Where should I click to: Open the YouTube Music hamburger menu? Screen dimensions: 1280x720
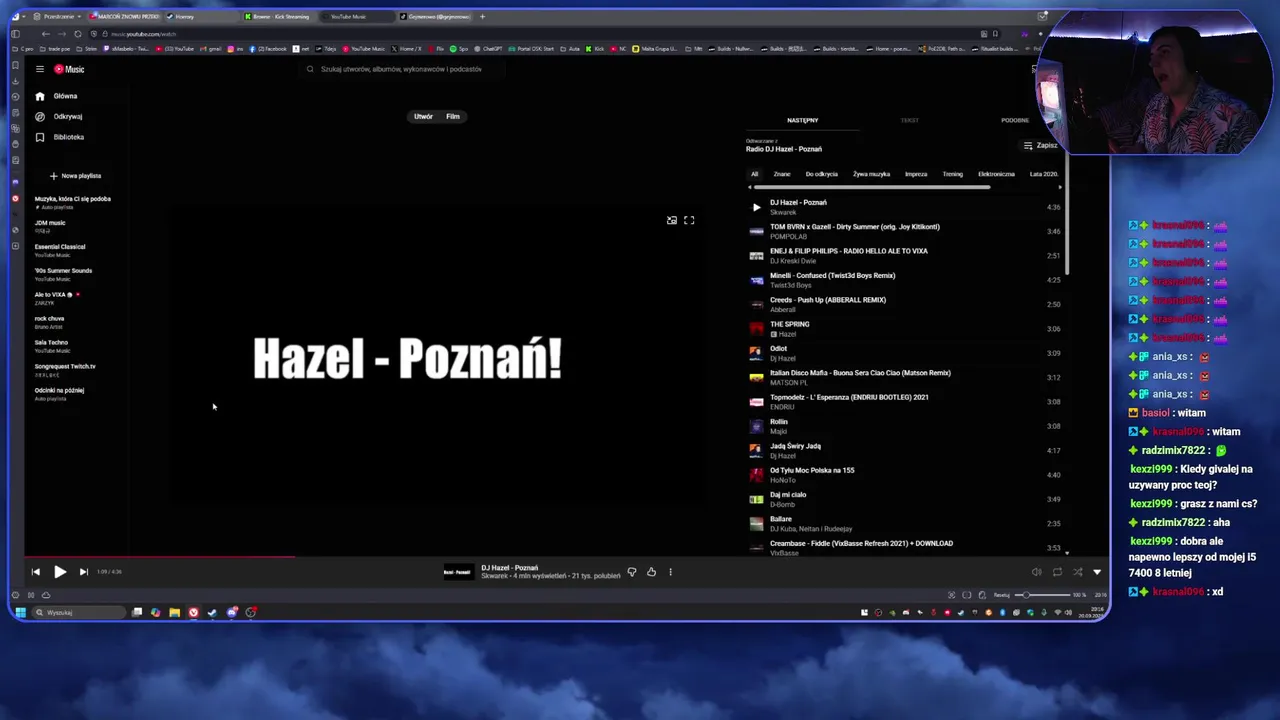[x=40, y=69]
